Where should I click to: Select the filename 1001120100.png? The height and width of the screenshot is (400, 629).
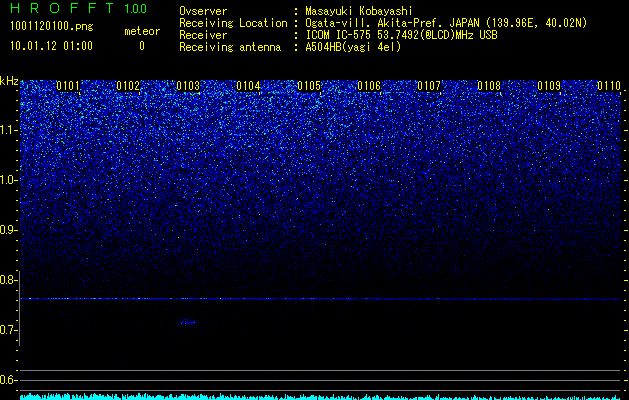tap(52, 27)
